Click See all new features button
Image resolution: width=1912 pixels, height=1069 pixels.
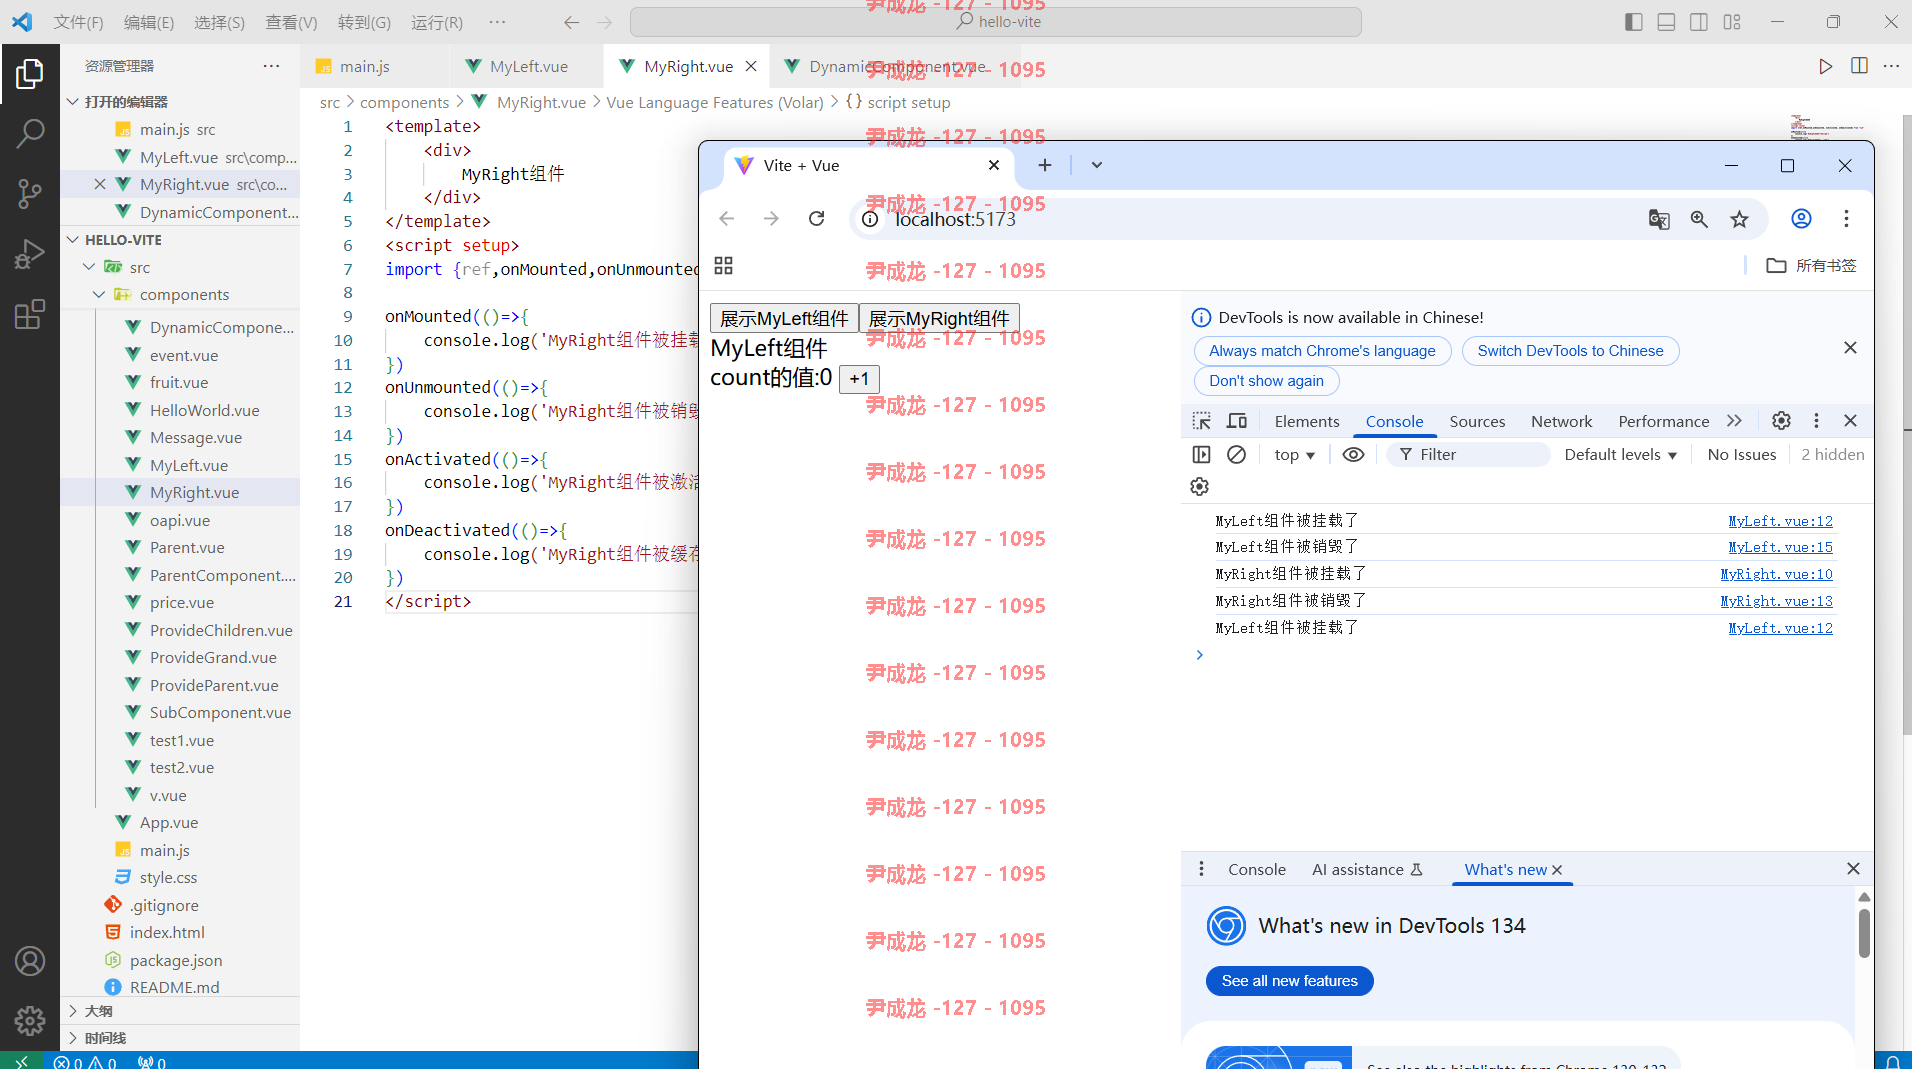tap(1289, 981)
